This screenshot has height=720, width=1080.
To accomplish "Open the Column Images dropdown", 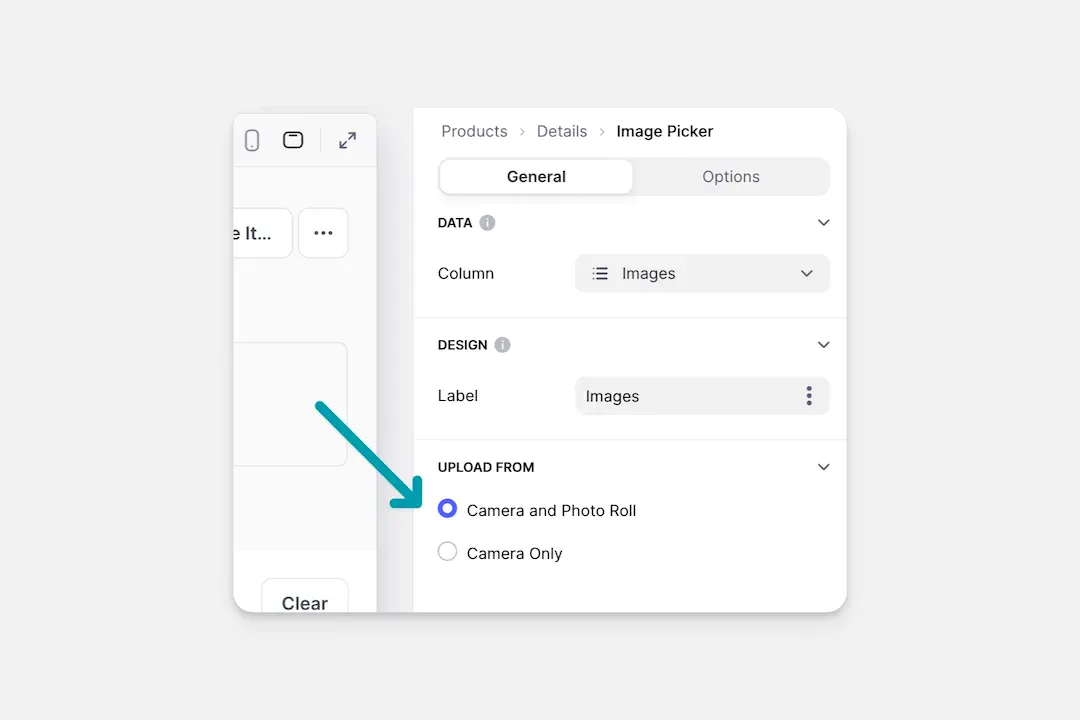I will click(702, 274).
